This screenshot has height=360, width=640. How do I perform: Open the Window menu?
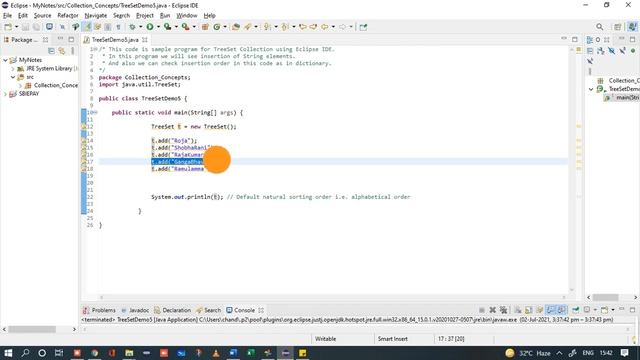(187, 16)
